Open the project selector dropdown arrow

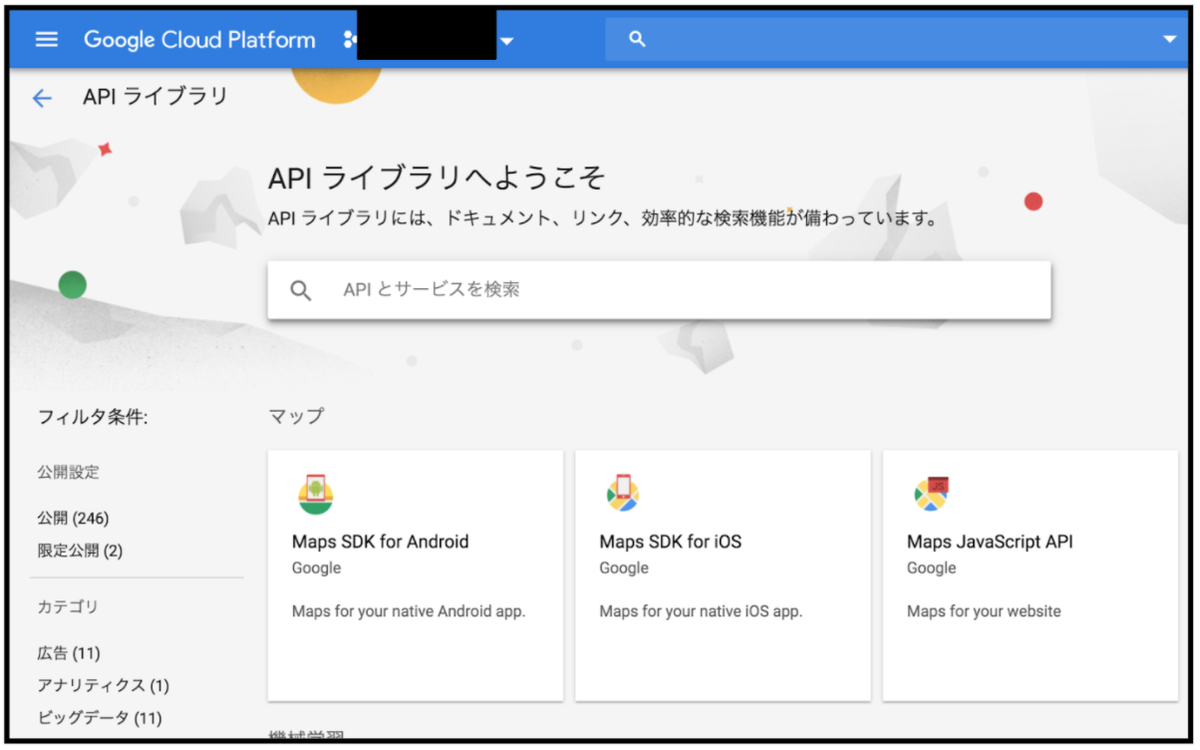tap(507, 41)
